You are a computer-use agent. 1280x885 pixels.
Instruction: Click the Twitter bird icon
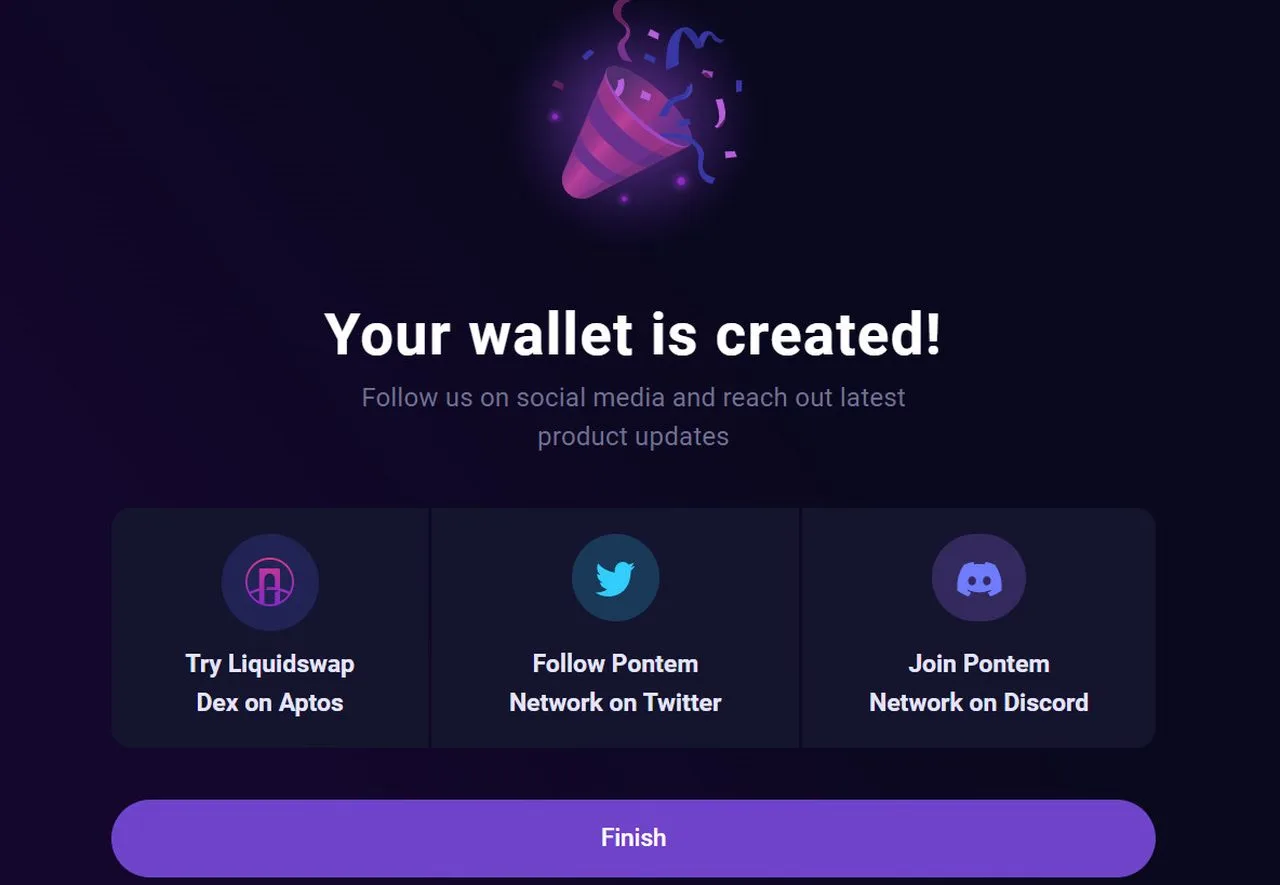(615, 578)
